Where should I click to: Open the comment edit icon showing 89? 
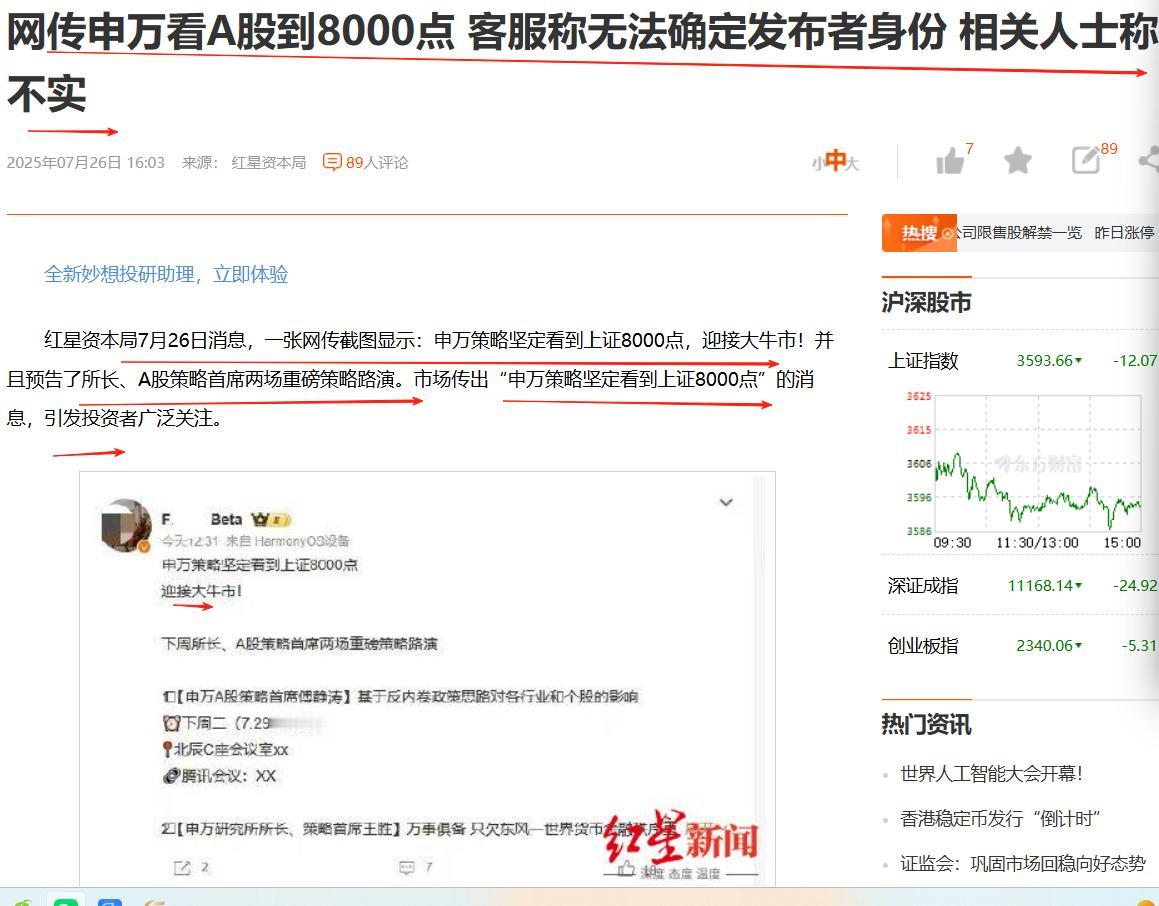point(1086,160)
